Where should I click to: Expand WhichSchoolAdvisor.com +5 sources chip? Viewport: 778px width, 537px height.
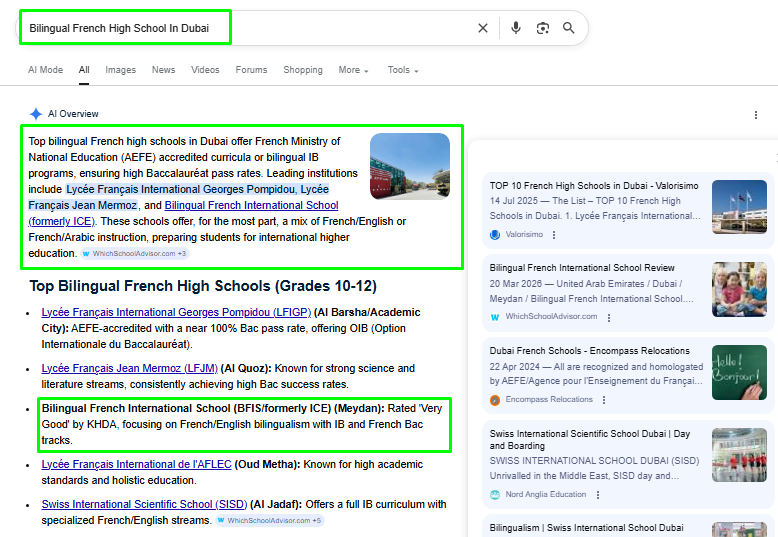coord(270,521)
